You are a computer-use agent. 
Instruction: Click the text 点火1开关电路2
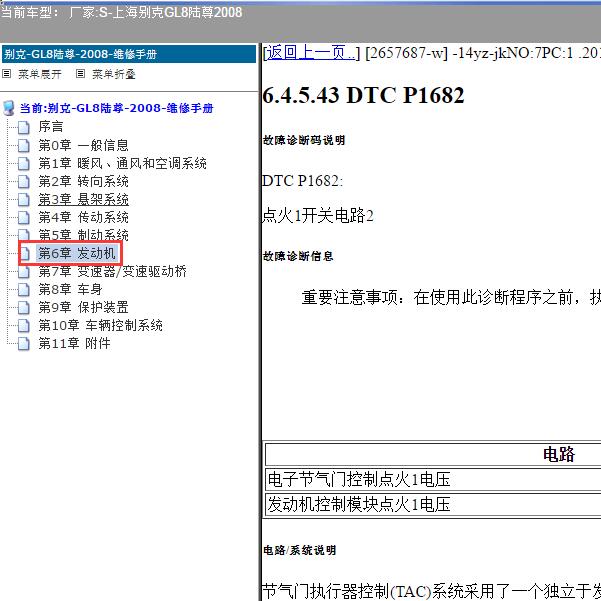318,215
